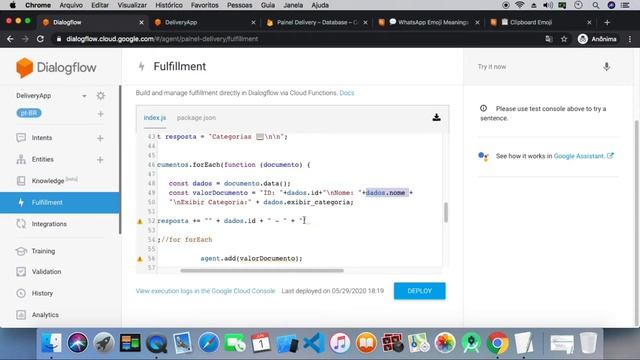Viewport: 640px width, 360px height.
Task: Download the fulfillment code with download icon
Action: click(x=436, y=118)
